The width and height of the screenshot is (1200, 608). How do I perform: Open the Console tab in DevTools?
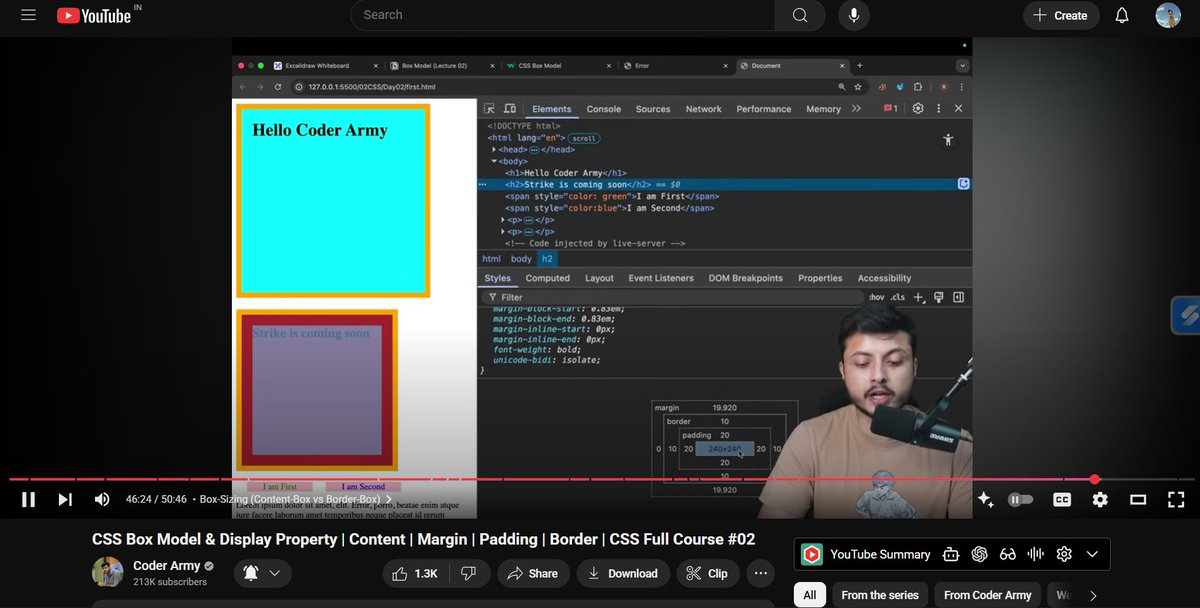point(603,108)
